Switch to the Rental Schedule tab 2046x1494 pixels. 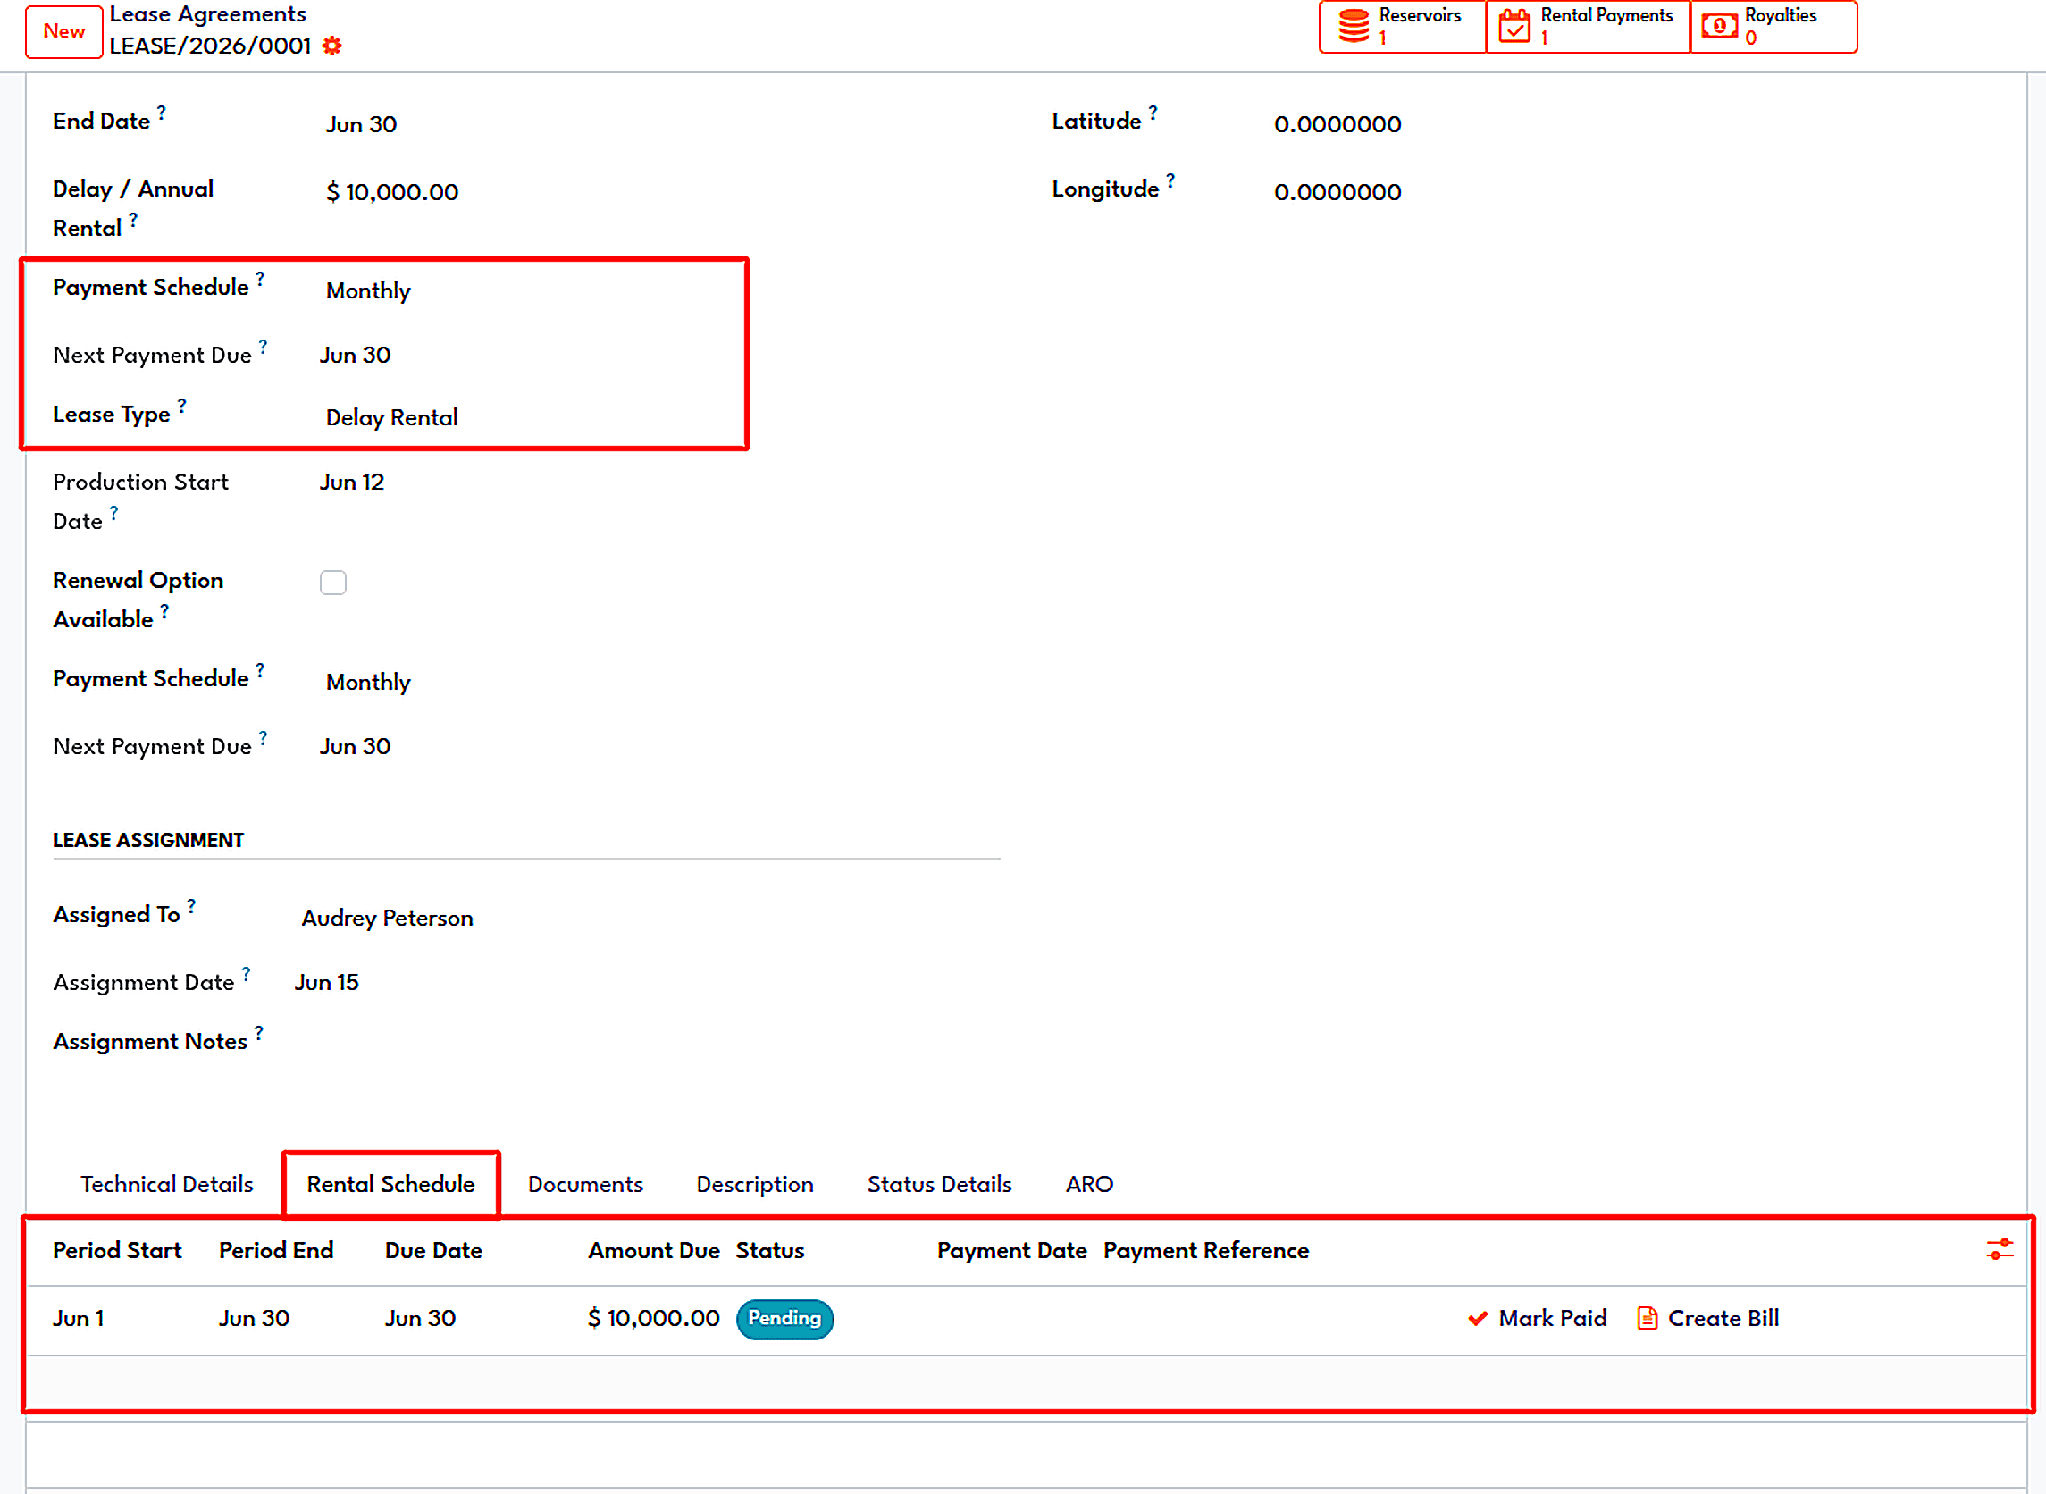coord(391,1184)
